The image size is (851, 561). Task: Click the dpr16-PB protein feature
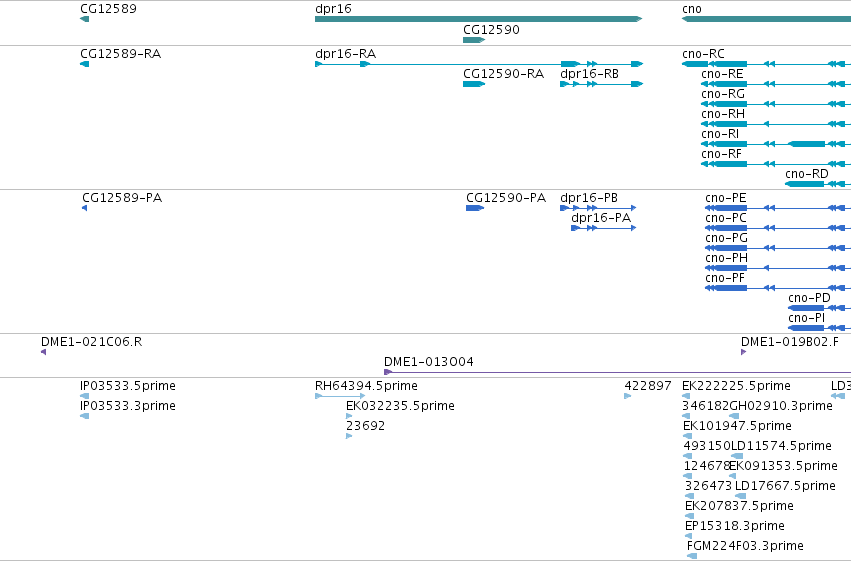point(598,208)
